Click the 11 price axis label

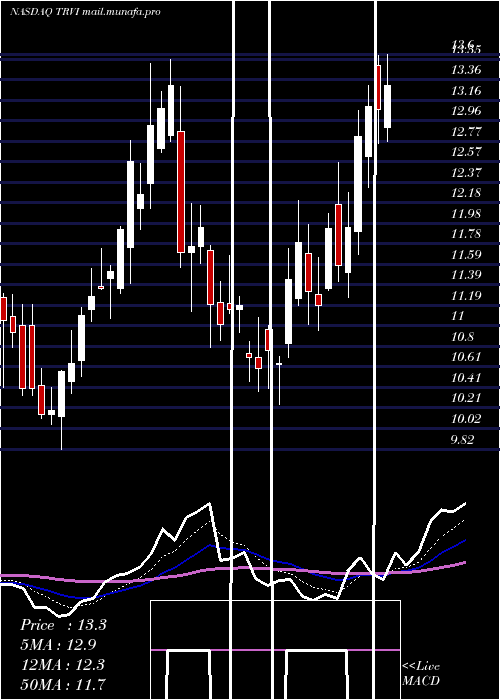(458, 316)
